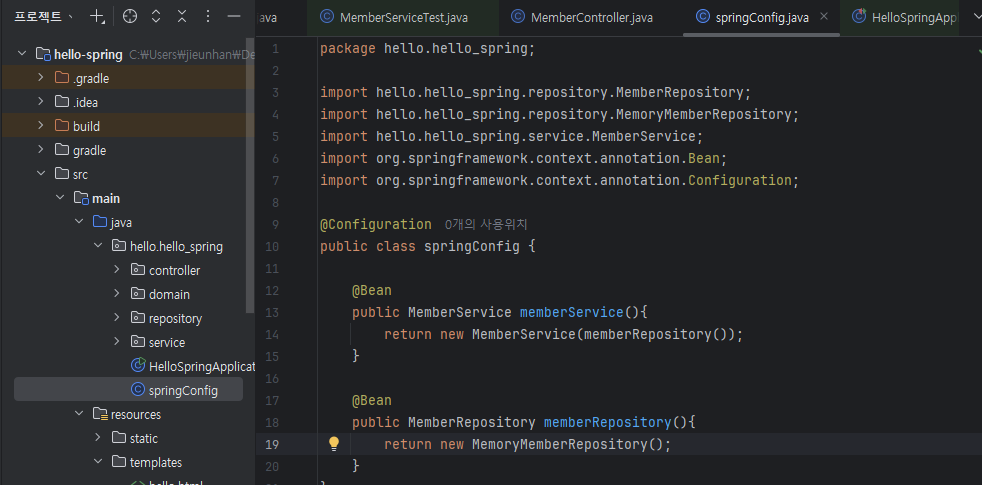Expand the .gradle folder
This screenshot has height=485, width=982.
click(x=41, y=78)
